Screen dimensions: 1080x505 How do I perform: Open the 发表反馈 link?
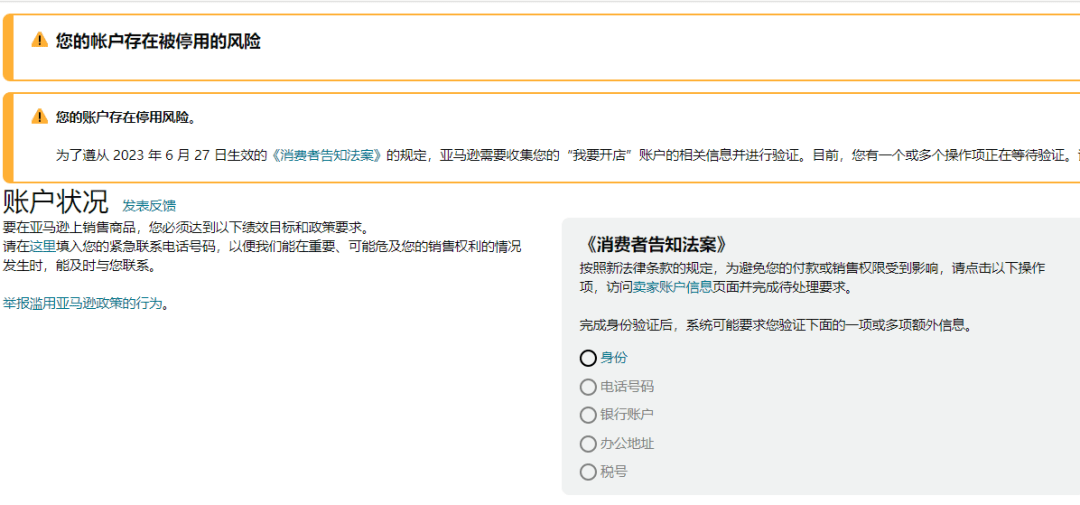tap(149, 205)
